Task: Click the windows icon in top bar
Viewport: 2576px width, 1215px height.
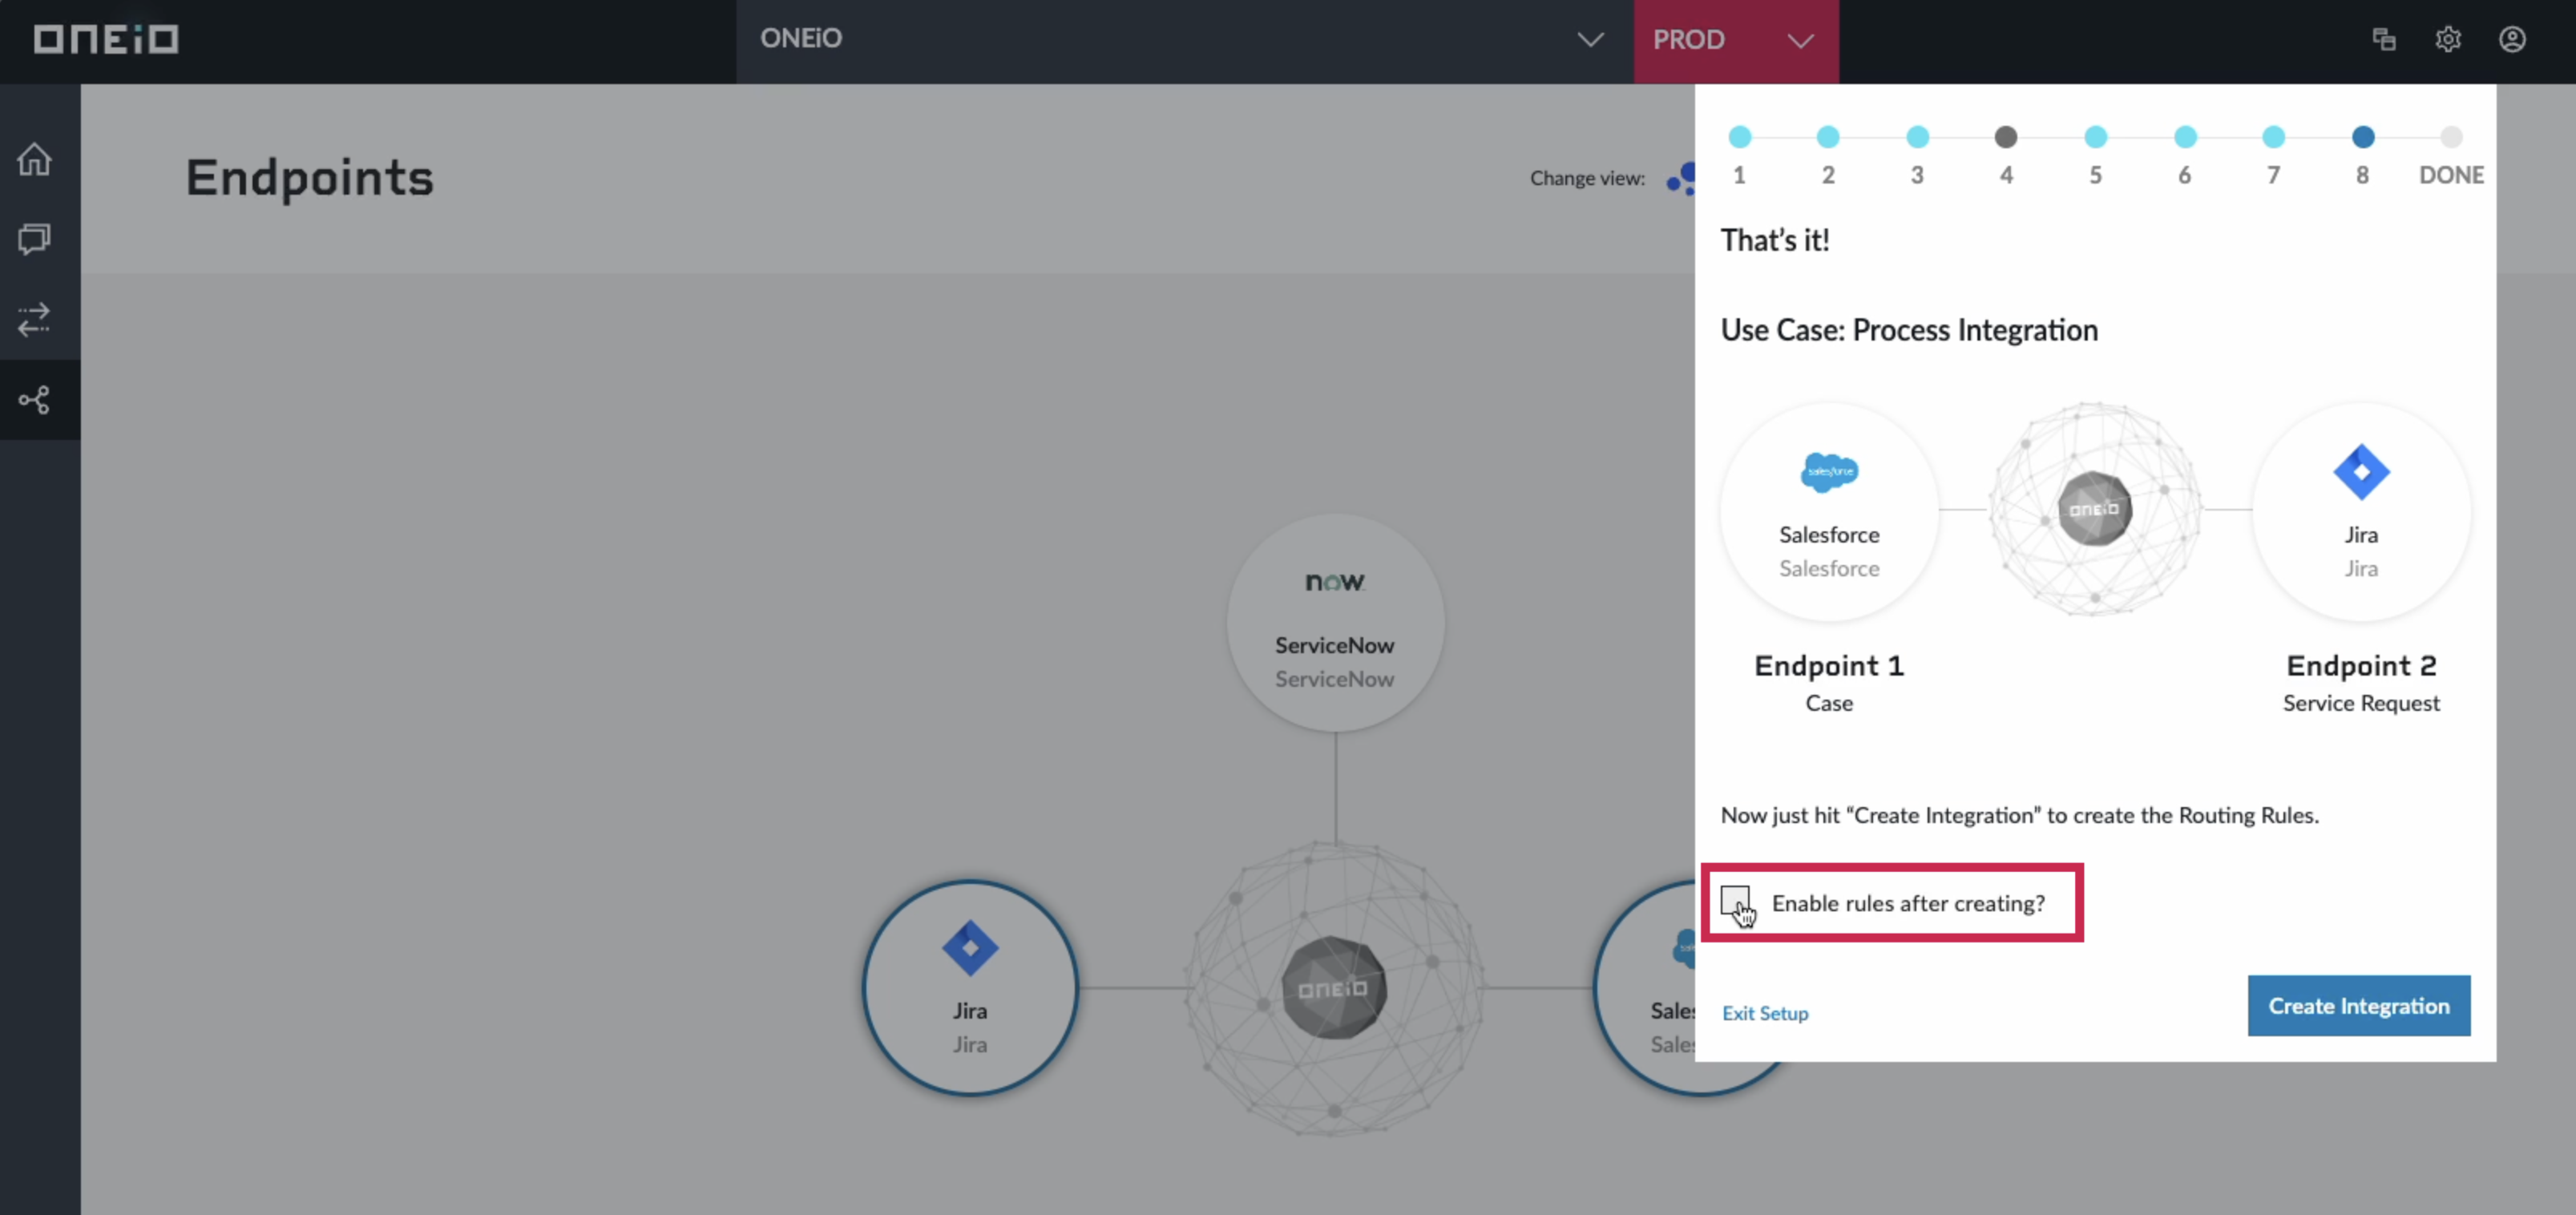Action: (2384, 39)
